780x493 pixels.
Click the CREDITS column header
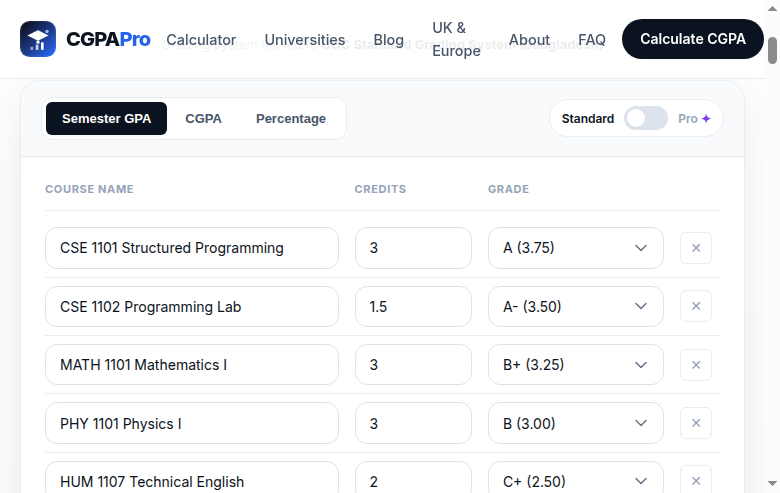[x=381, y=189]
